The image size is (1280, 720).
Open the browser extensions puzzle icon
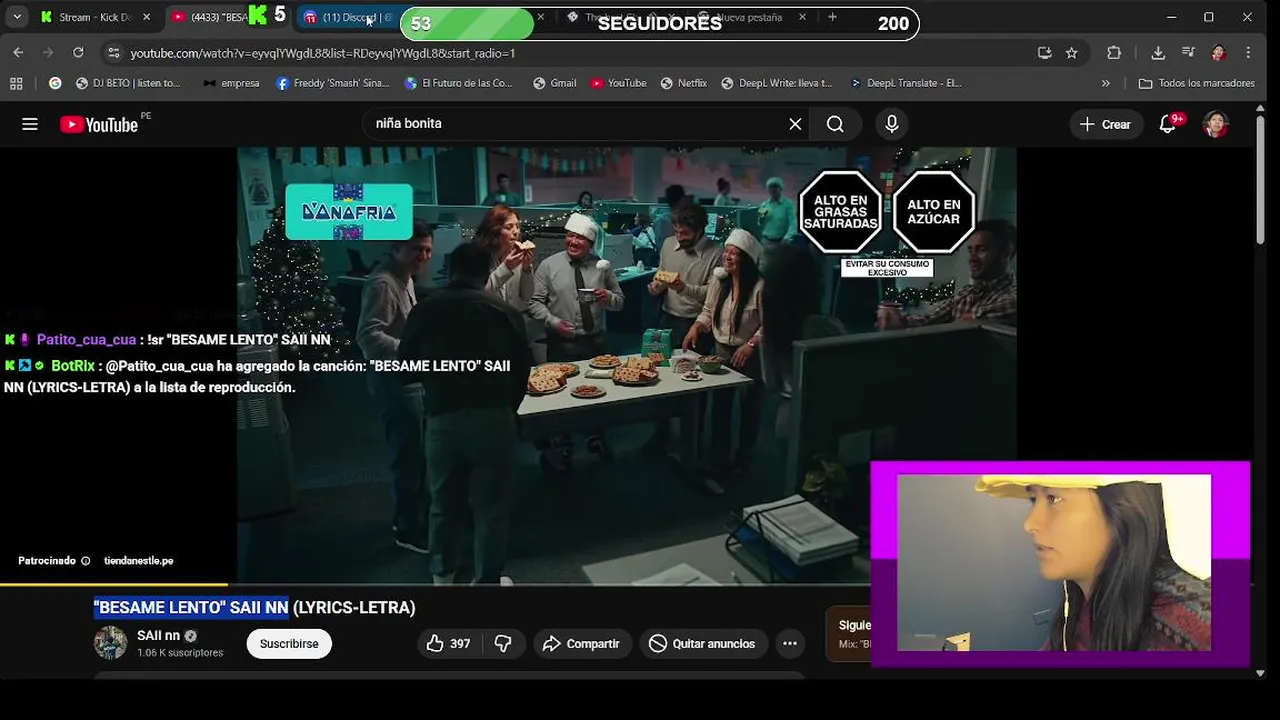tap(1114, 53)
